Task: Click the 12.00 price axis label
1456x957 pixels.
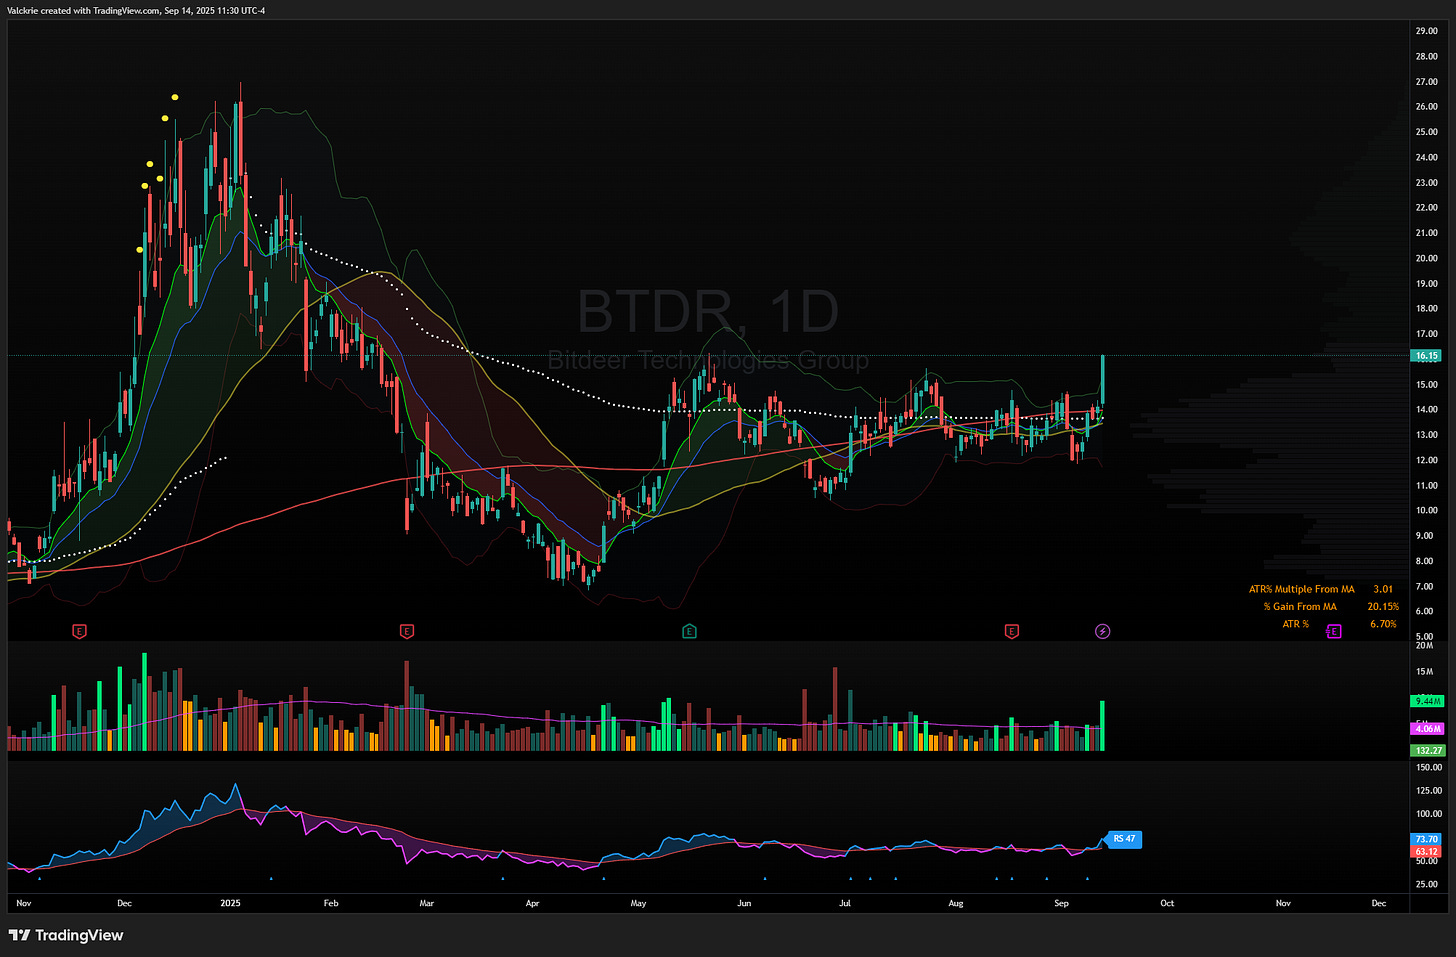Action: tap(1427, 460)
